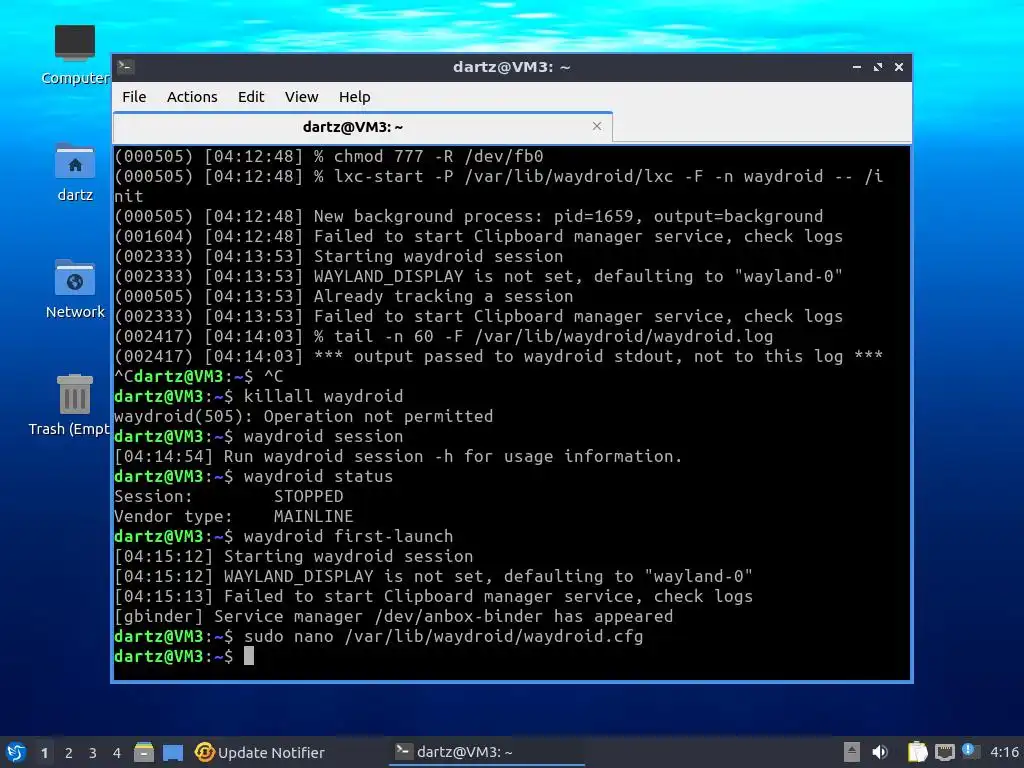The height and width of the screenshot is (768, 1024).
Task: Click the 'waydroid status' command line
Action: (253, 476)
